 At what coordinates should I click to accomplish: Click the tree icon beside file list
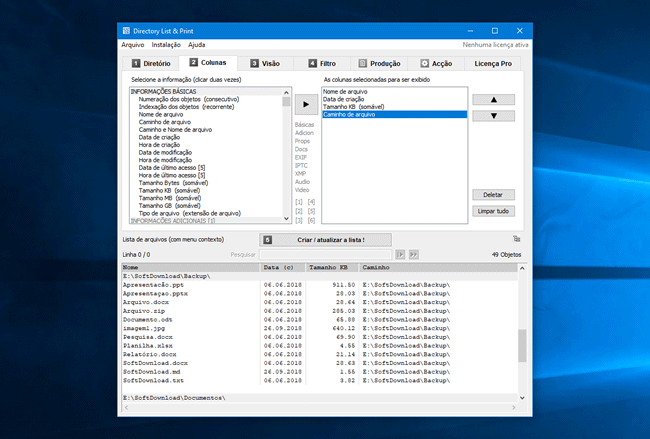517,239
